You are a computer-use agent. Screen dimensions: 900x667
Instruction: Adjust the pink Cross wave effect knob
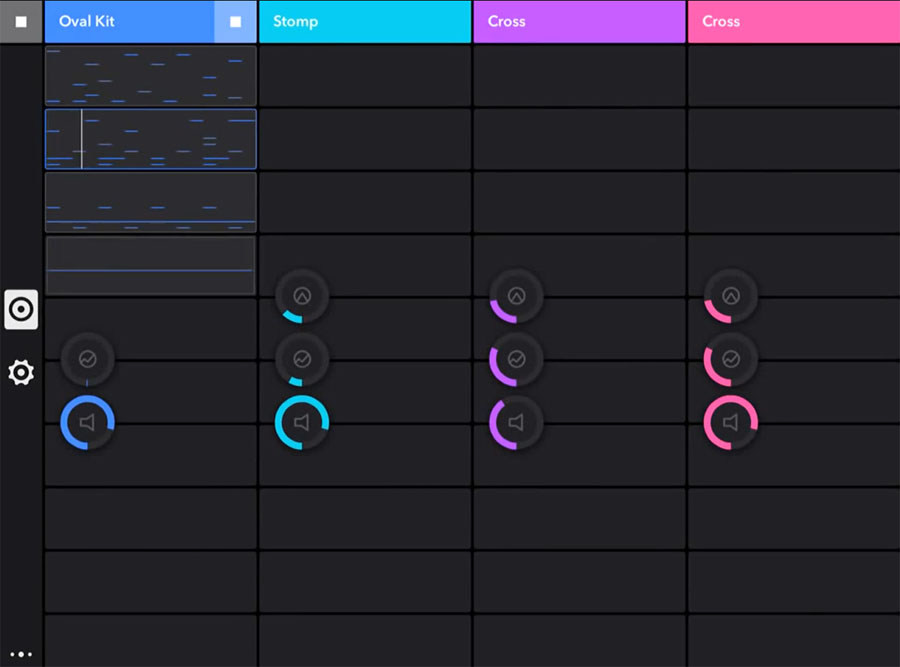pos(731,359)
